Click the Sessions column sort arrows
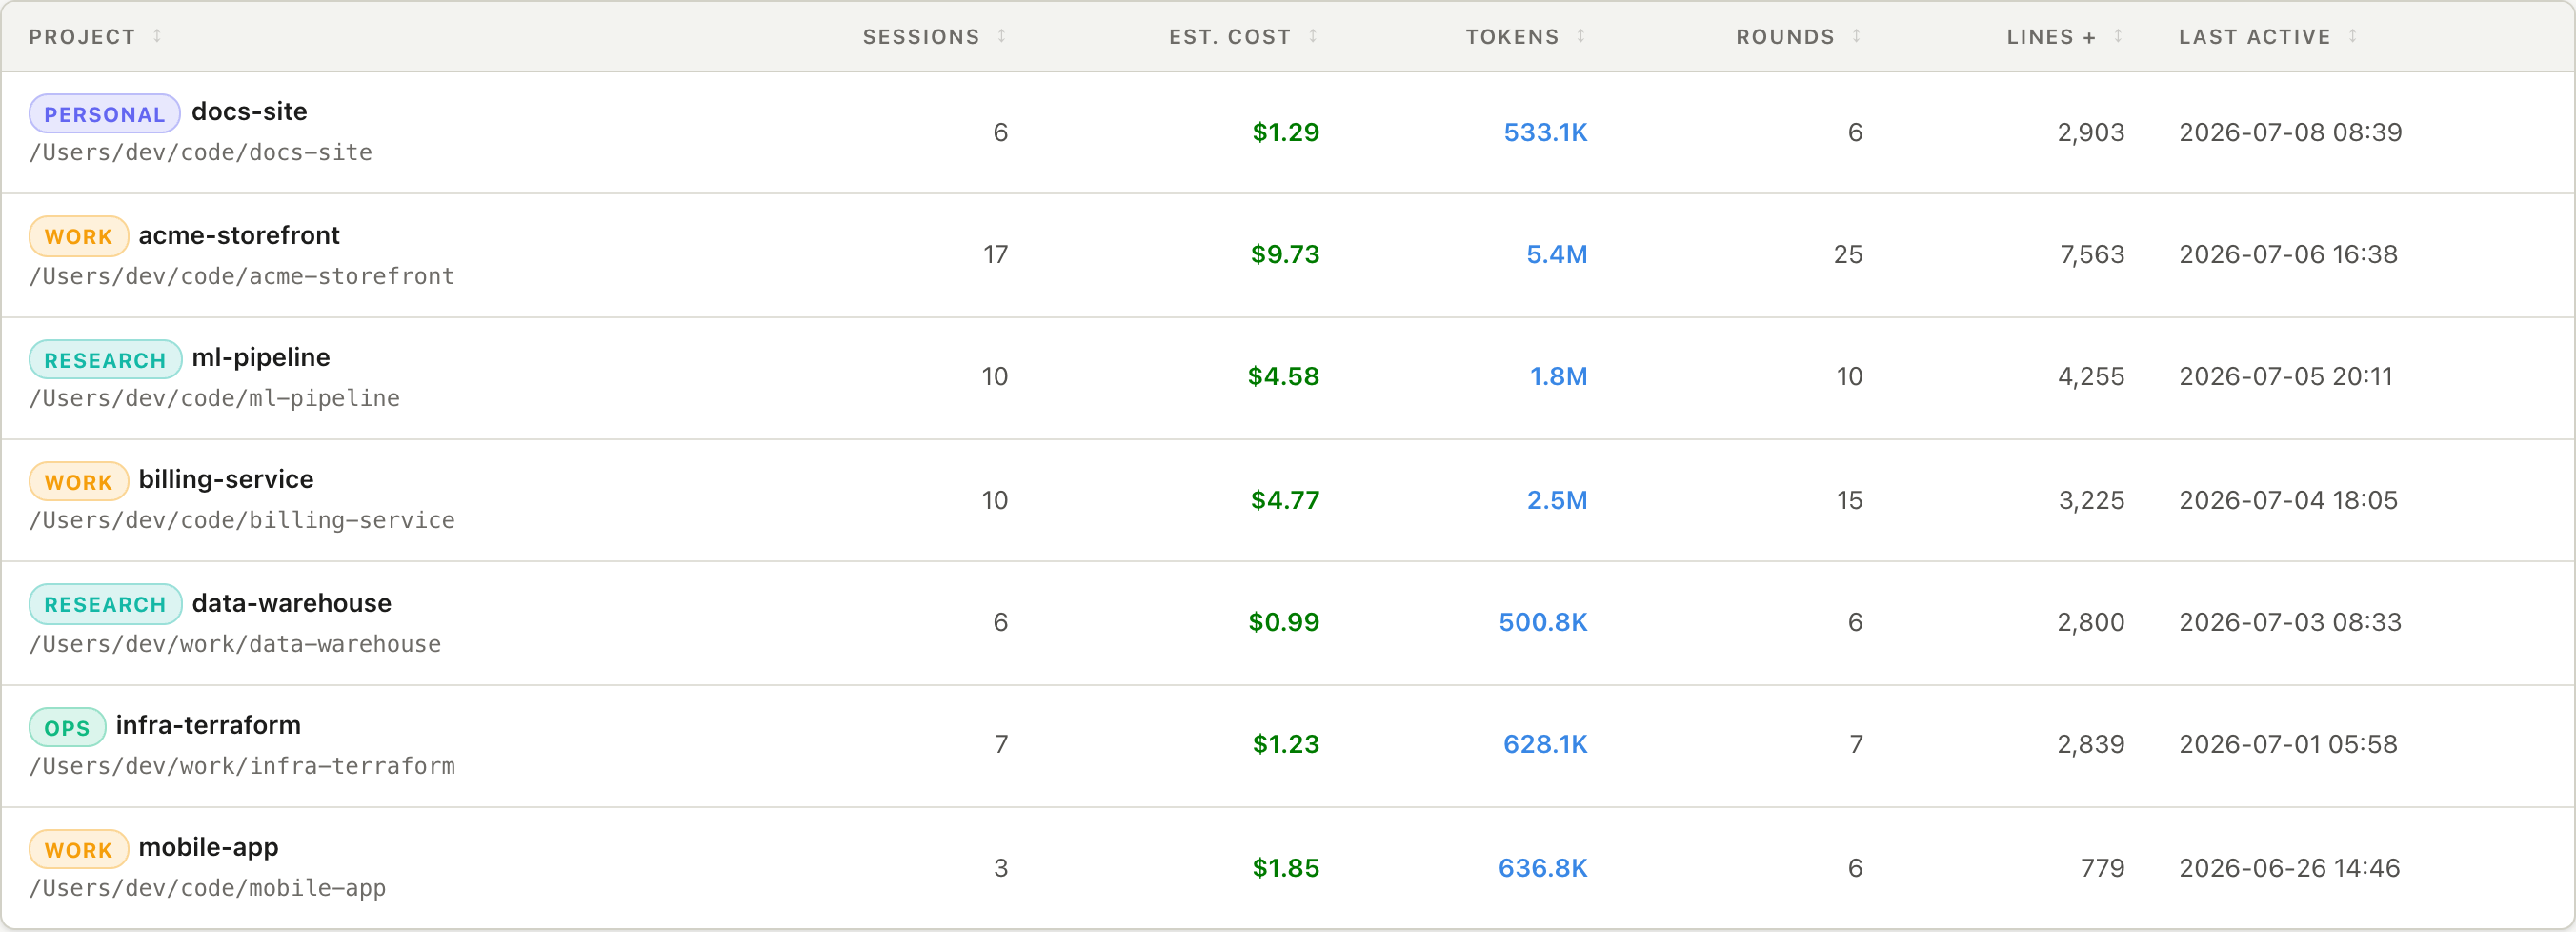This screenshot has width=2576, height=932. pos(1001,36)
